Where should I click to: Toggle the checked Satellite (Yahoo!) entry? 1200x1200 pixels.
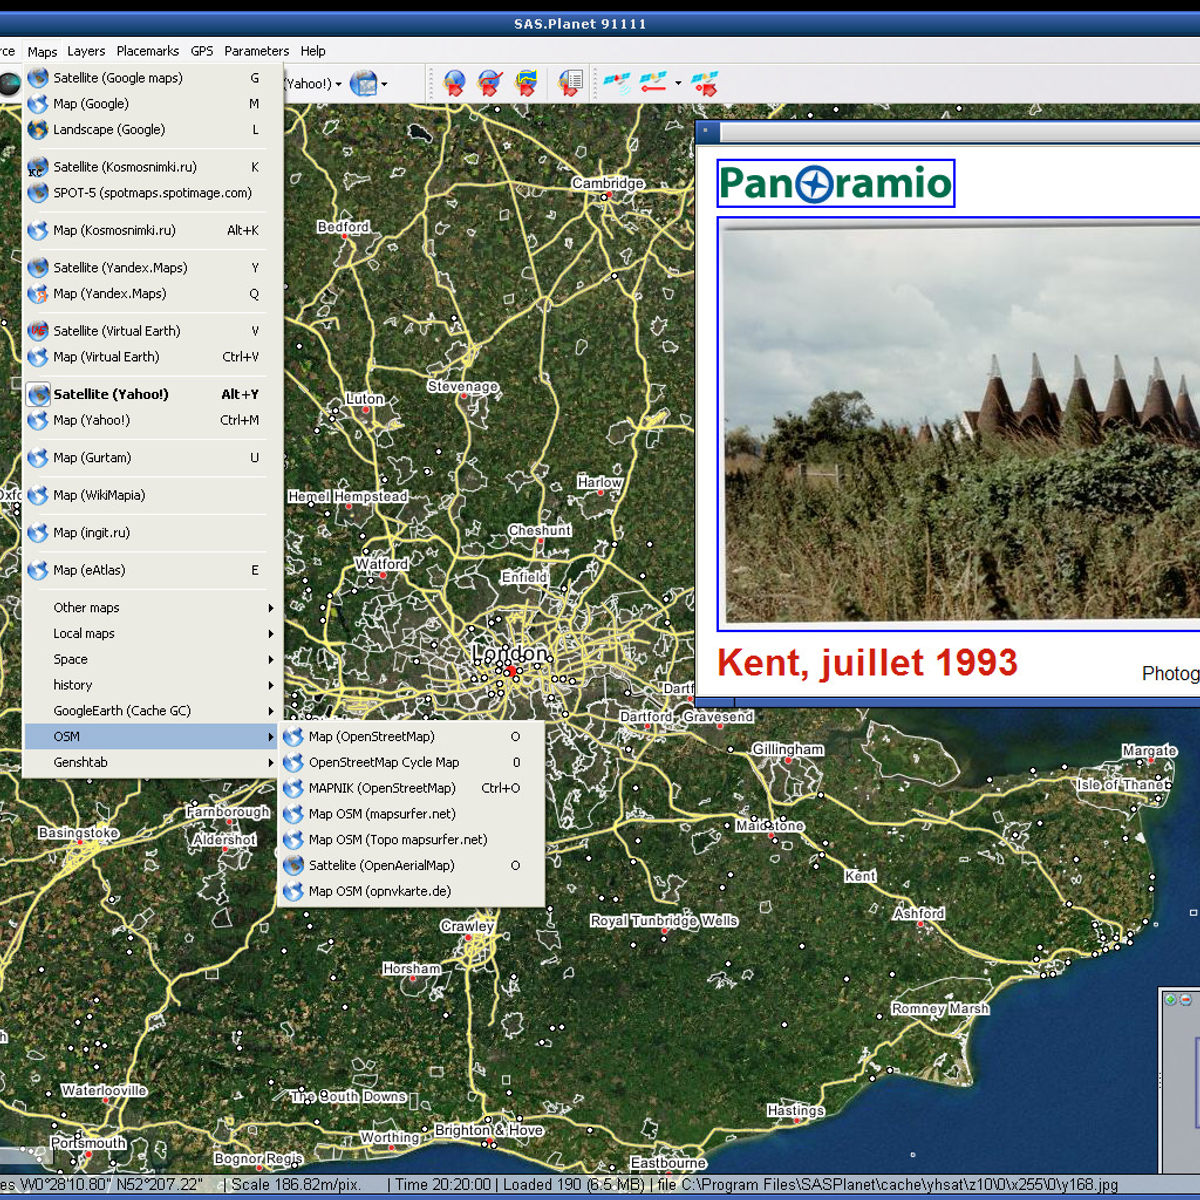coord(153,394)
